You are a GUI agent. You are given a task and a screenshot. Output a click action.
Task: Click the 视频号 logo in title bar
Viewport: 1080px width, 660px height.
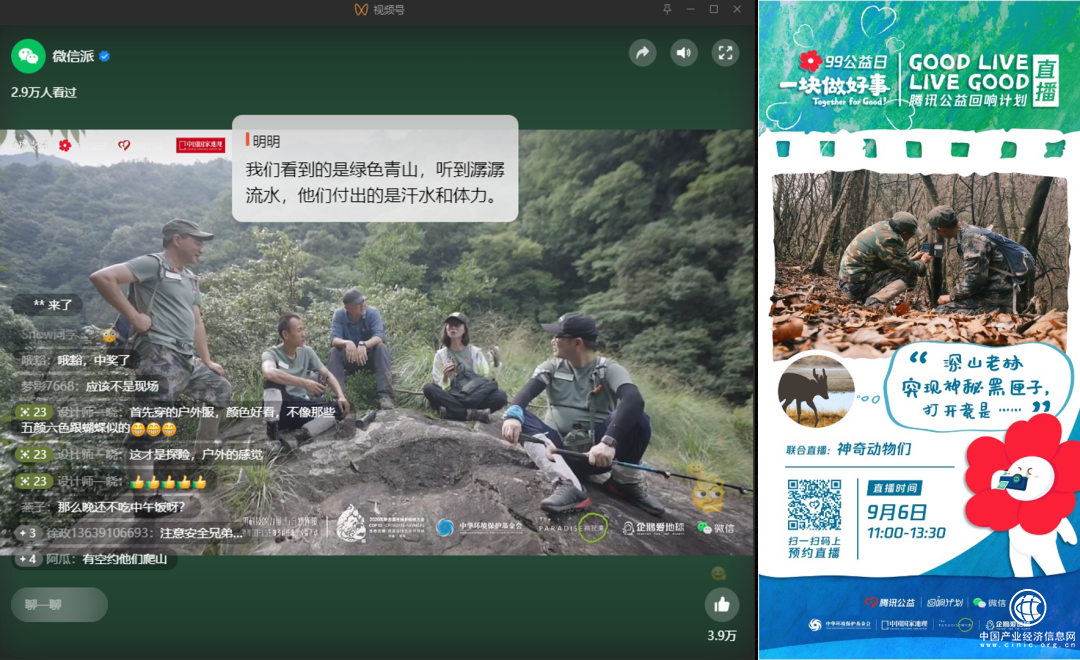362,9
